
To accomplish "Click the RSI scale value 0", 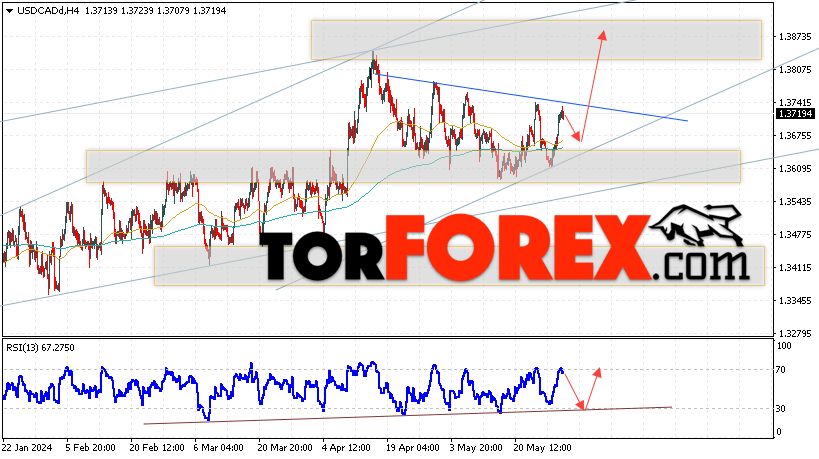I will (x=779, y=431).
